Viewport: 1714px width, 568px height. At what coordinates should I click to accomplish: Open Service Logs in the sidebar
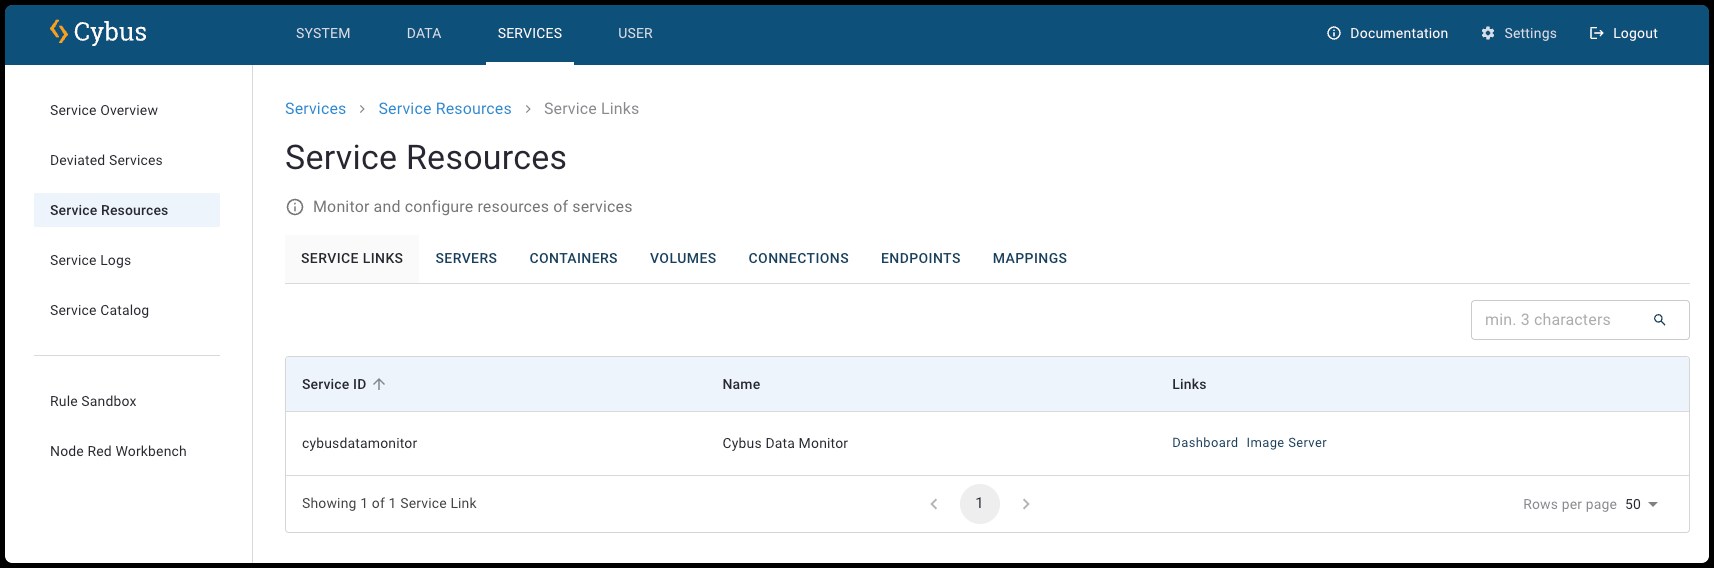90,260
